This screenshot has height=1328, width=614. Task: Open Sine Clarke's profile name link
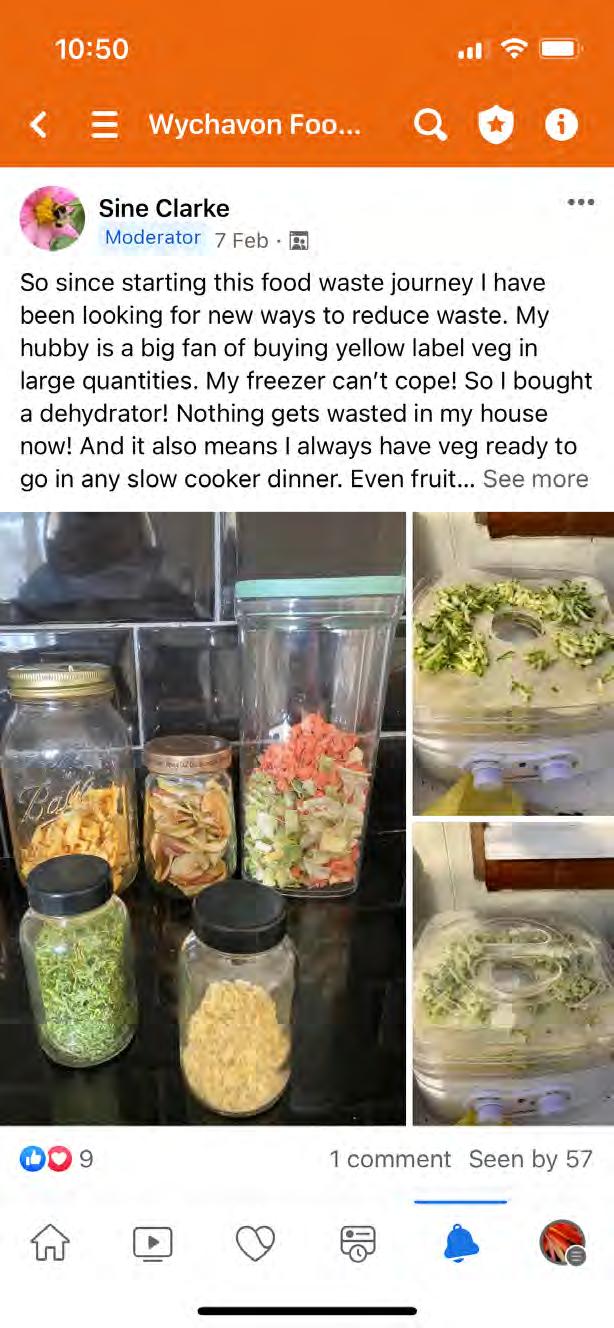pos(164,208)
